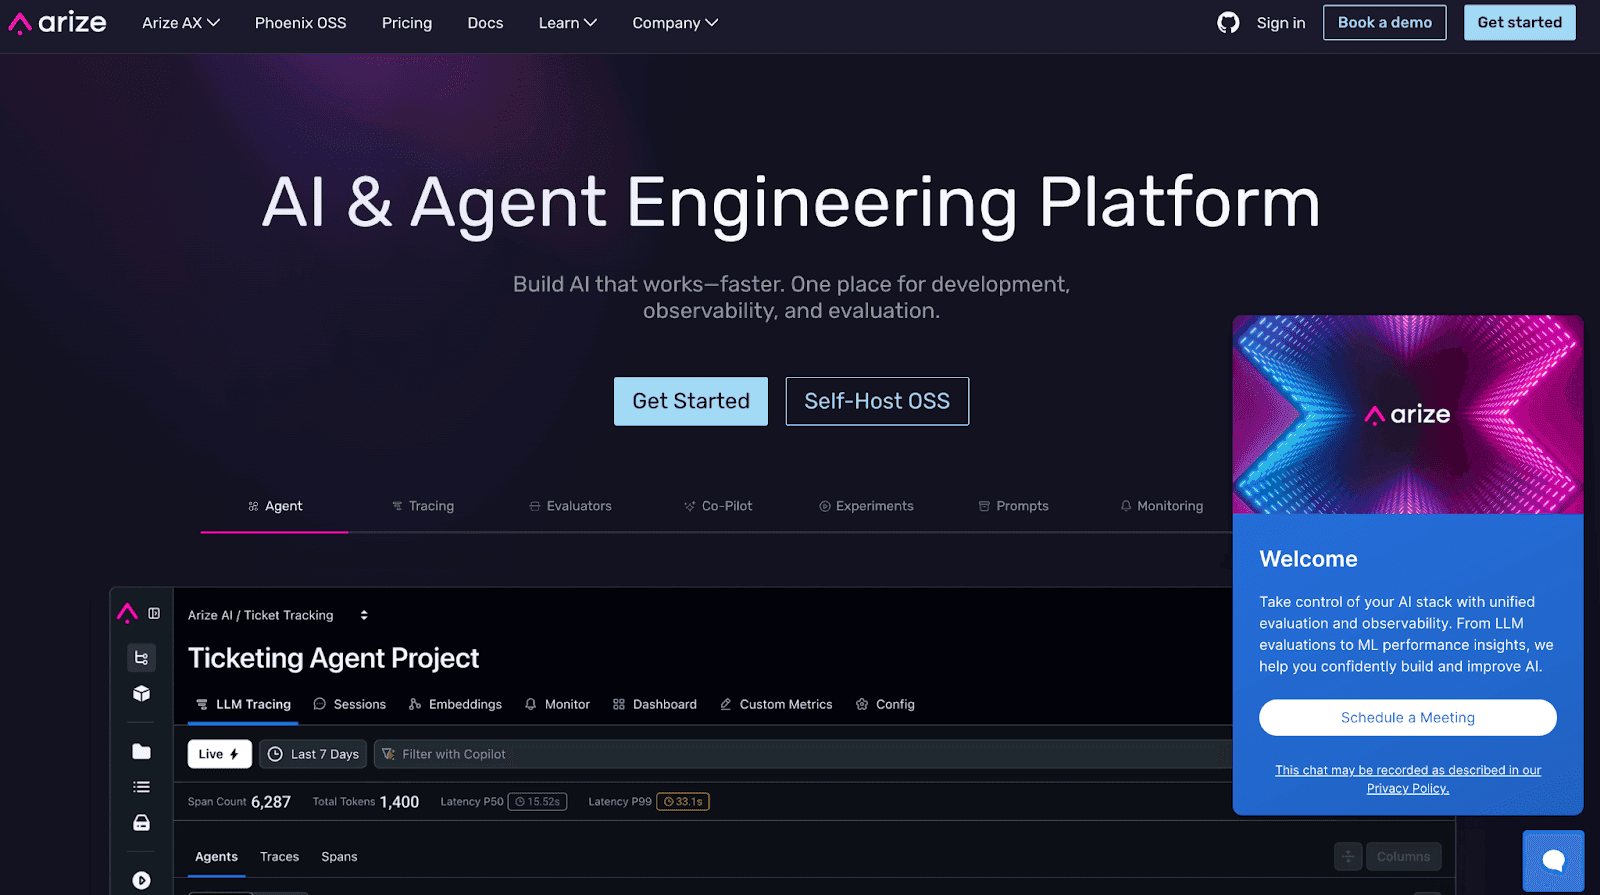This screenshot has width=1600, height=895.
Task: Click the column adjust icon beside Columns
Action: click(x=1348, y=856)
